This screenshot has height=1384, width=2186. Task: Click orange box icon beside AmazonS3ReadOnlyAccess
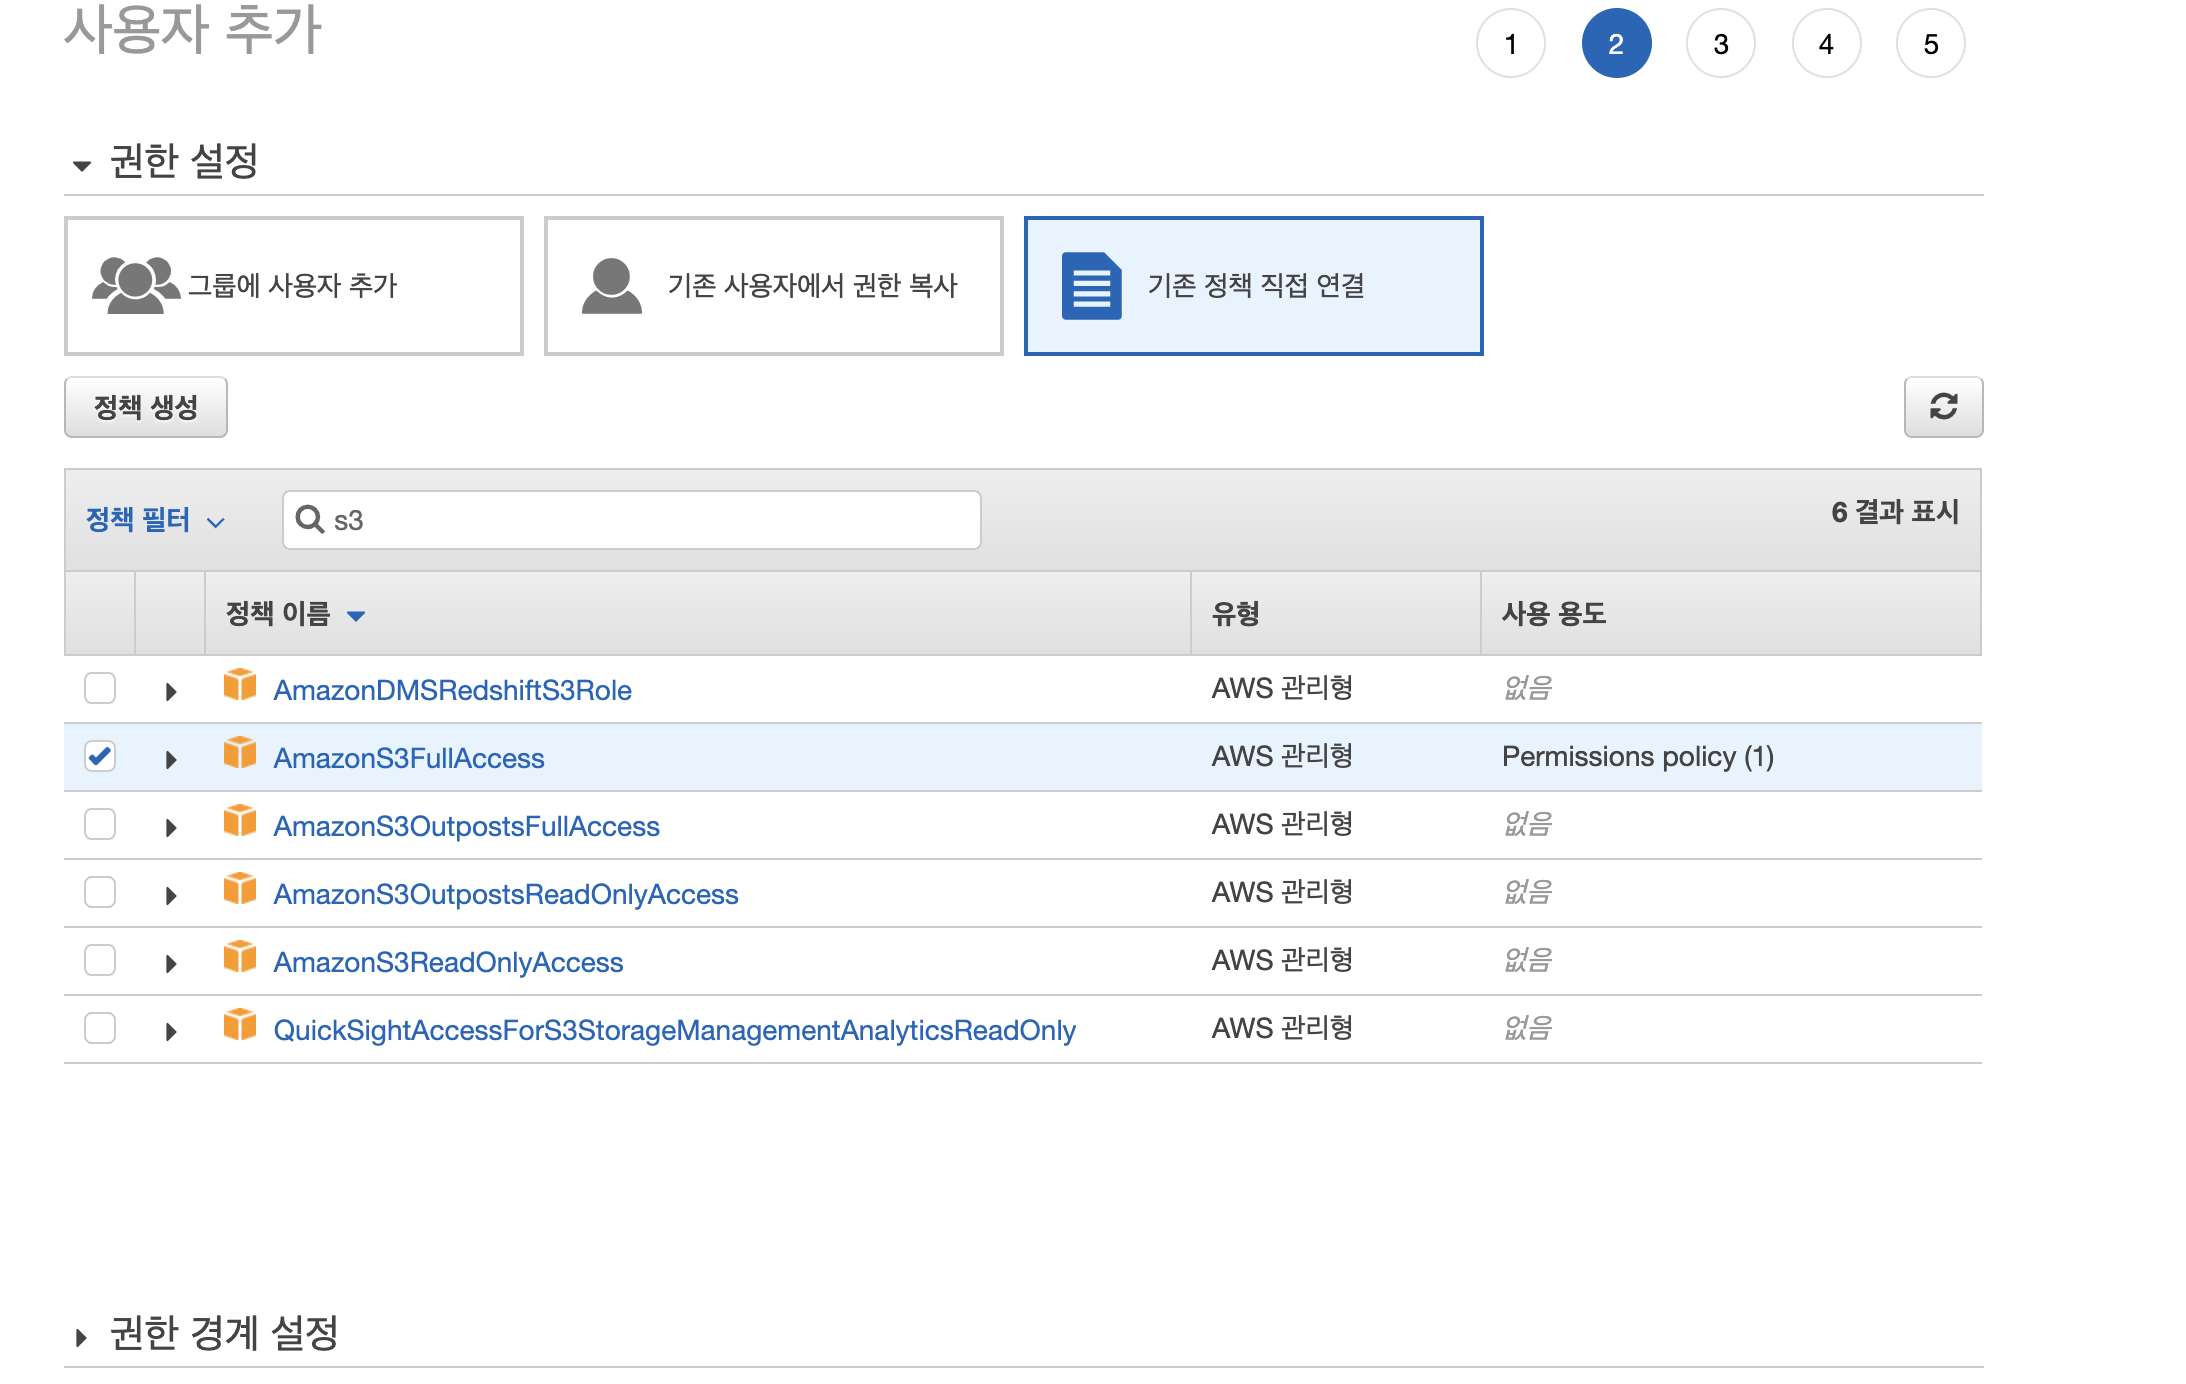click(240, 957)
